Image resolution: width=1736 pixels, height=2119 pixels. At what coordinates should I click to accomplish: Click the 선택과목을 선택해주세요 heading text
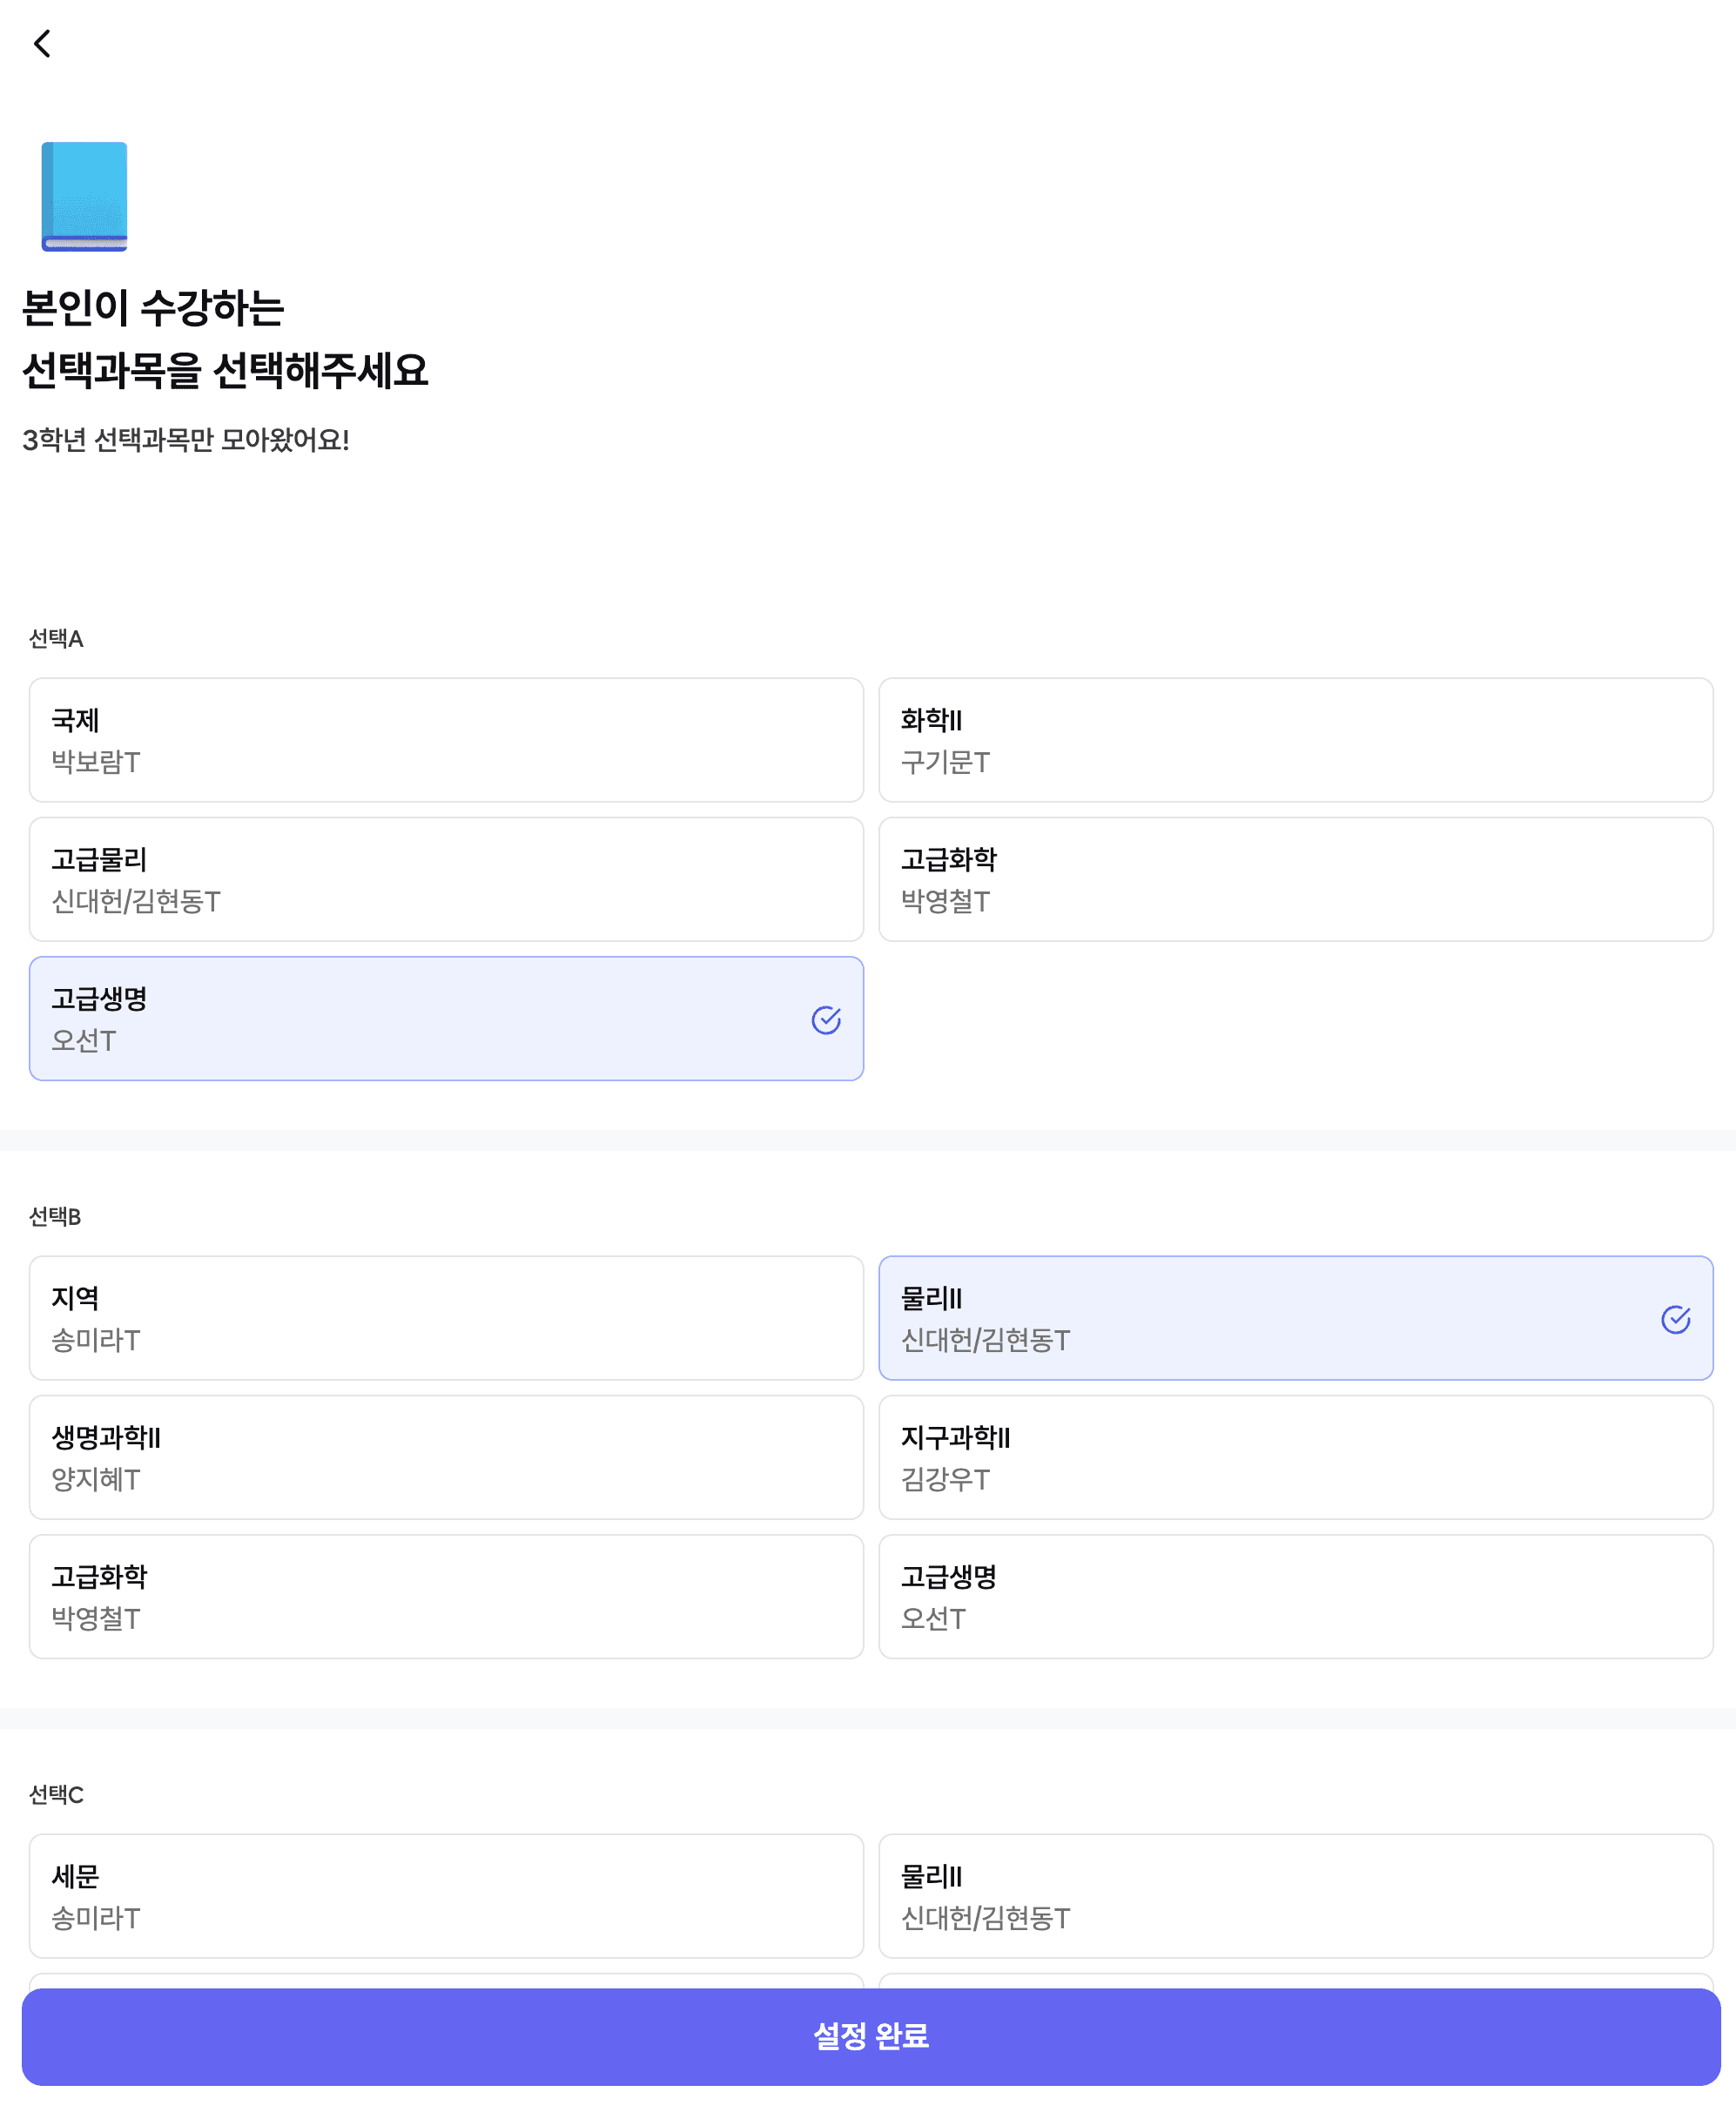(x=225, y=370)
